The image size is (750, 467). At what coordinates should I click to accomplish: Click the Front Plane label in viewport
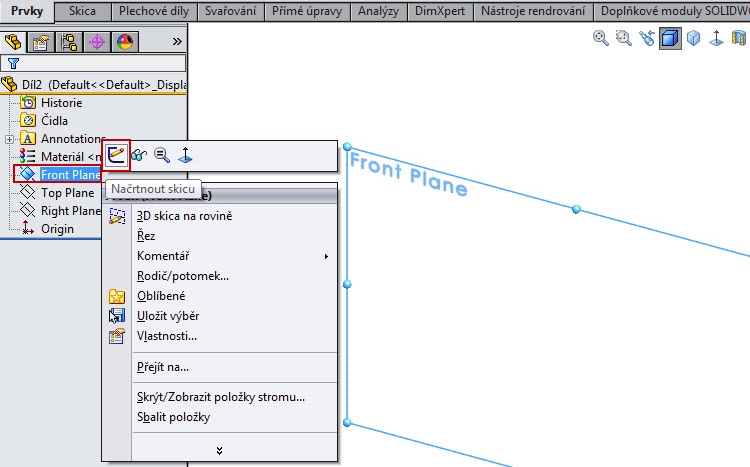tap(408, 175)
